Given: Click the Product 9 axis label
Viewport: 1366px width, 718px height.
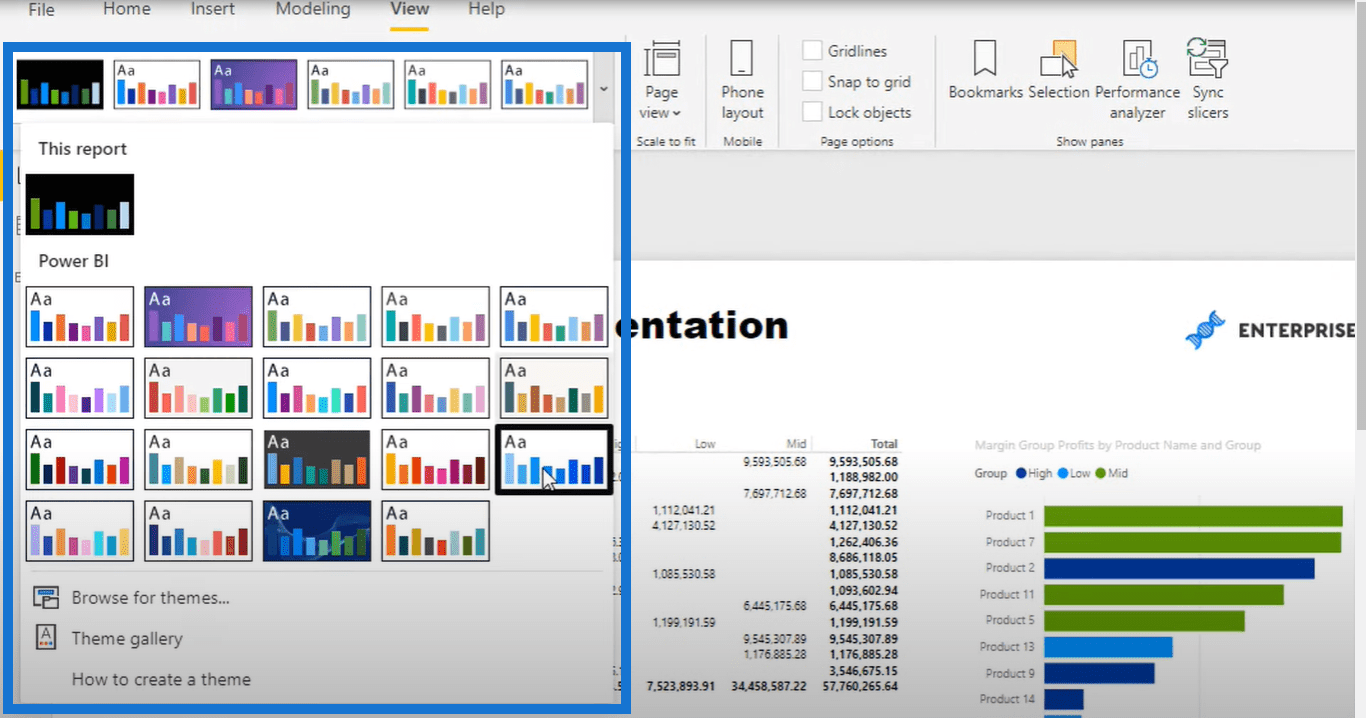Looking at the screenshot, I should point(1010,673).
